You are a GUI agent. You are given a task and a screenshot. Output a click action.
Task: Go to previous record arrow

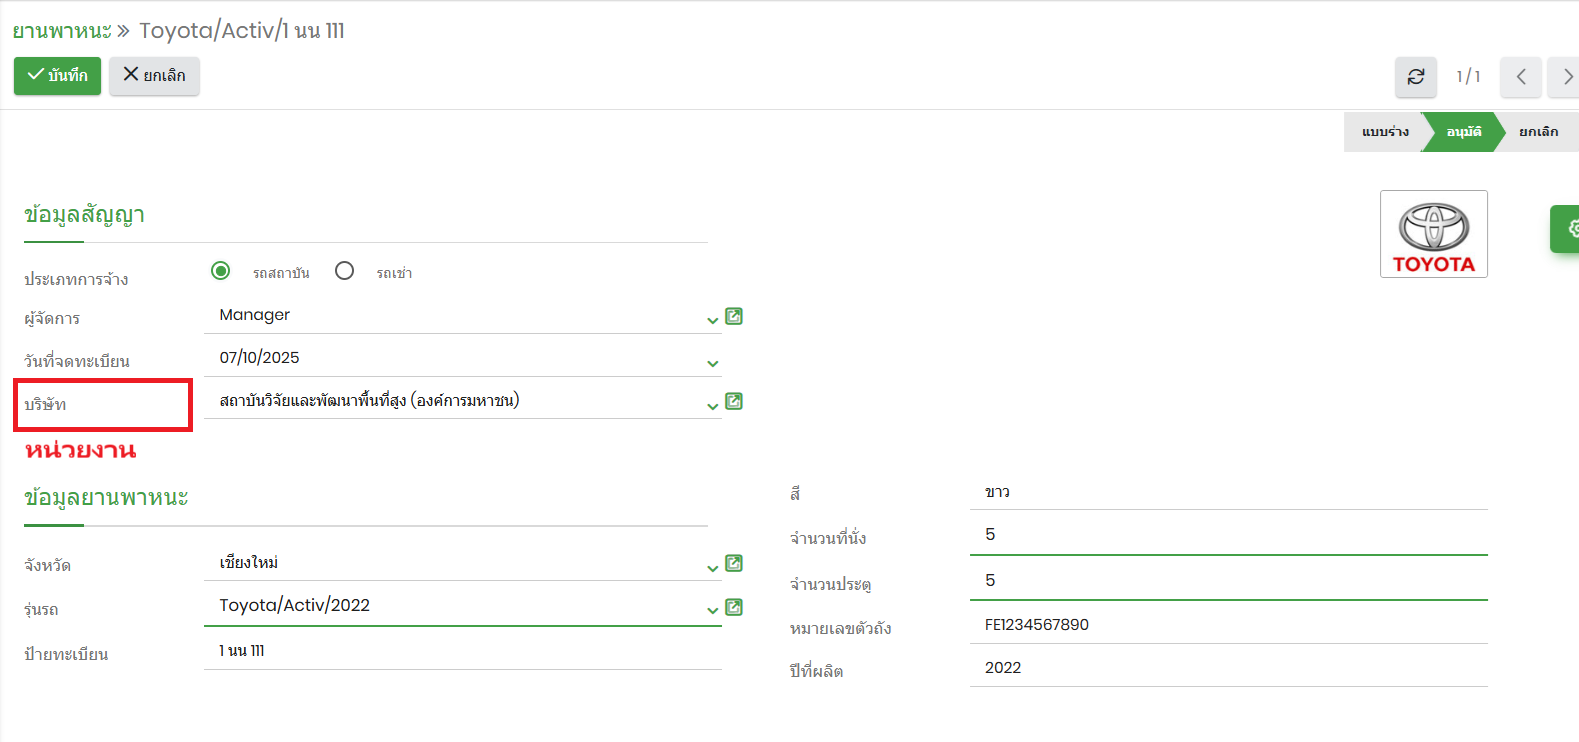tap(1520, 77)
